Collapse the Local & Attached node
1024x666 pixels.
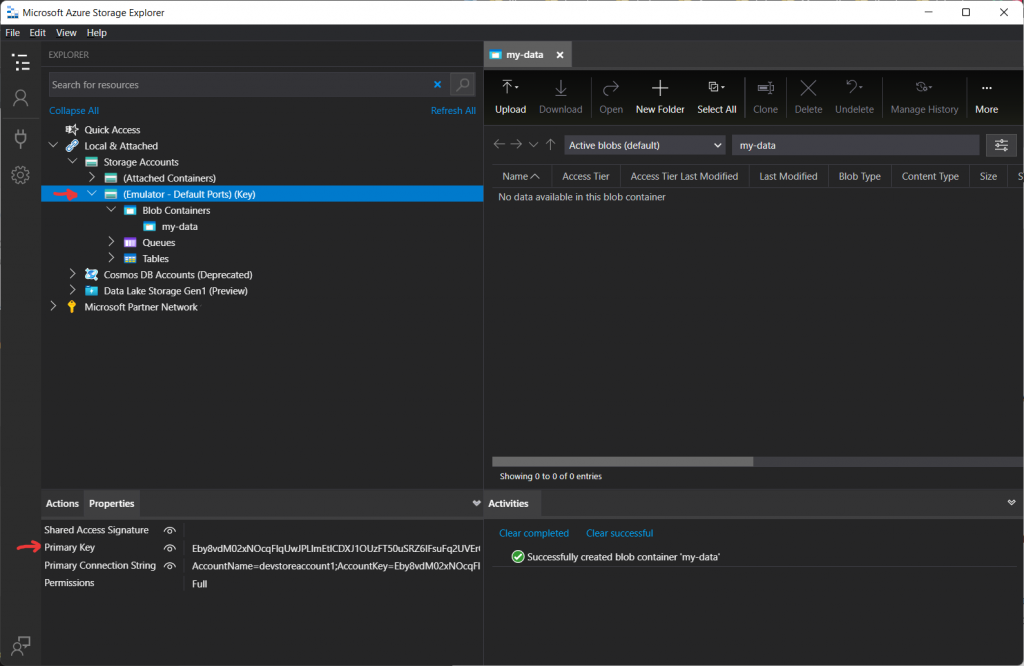[x=54, y=146]
